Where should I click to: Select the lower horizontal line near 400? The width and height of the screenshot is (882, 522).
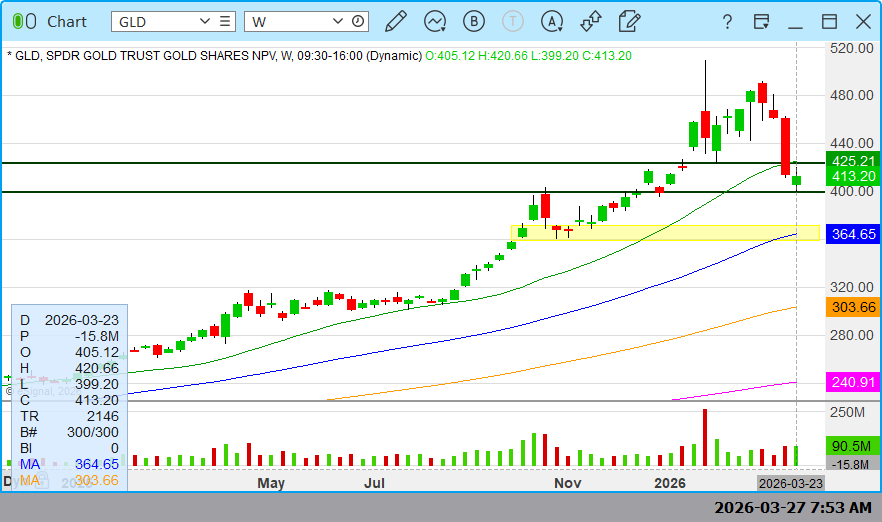pyautogui.click(x=413, y=192)
